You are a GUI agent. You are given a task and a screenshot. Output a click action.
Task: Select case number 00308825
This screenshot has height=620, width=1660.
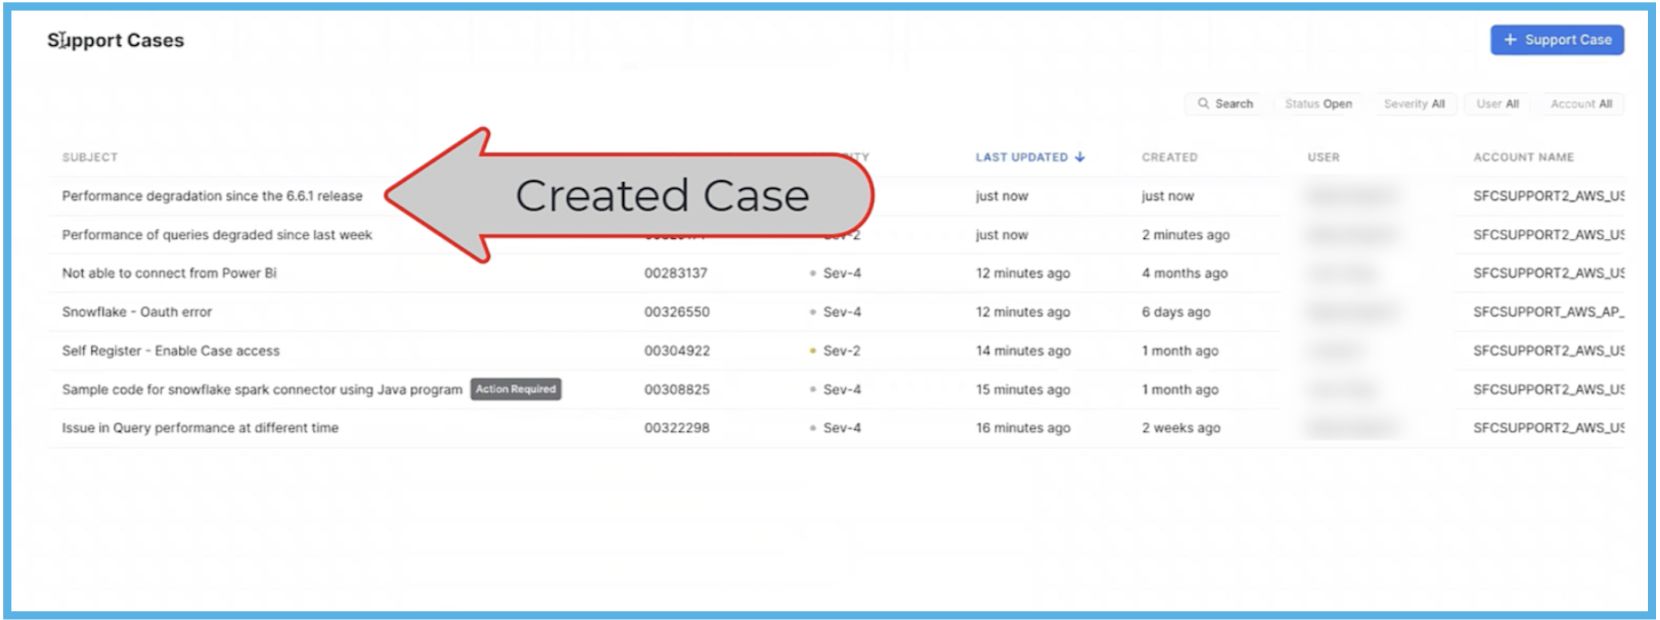[677, 389]
